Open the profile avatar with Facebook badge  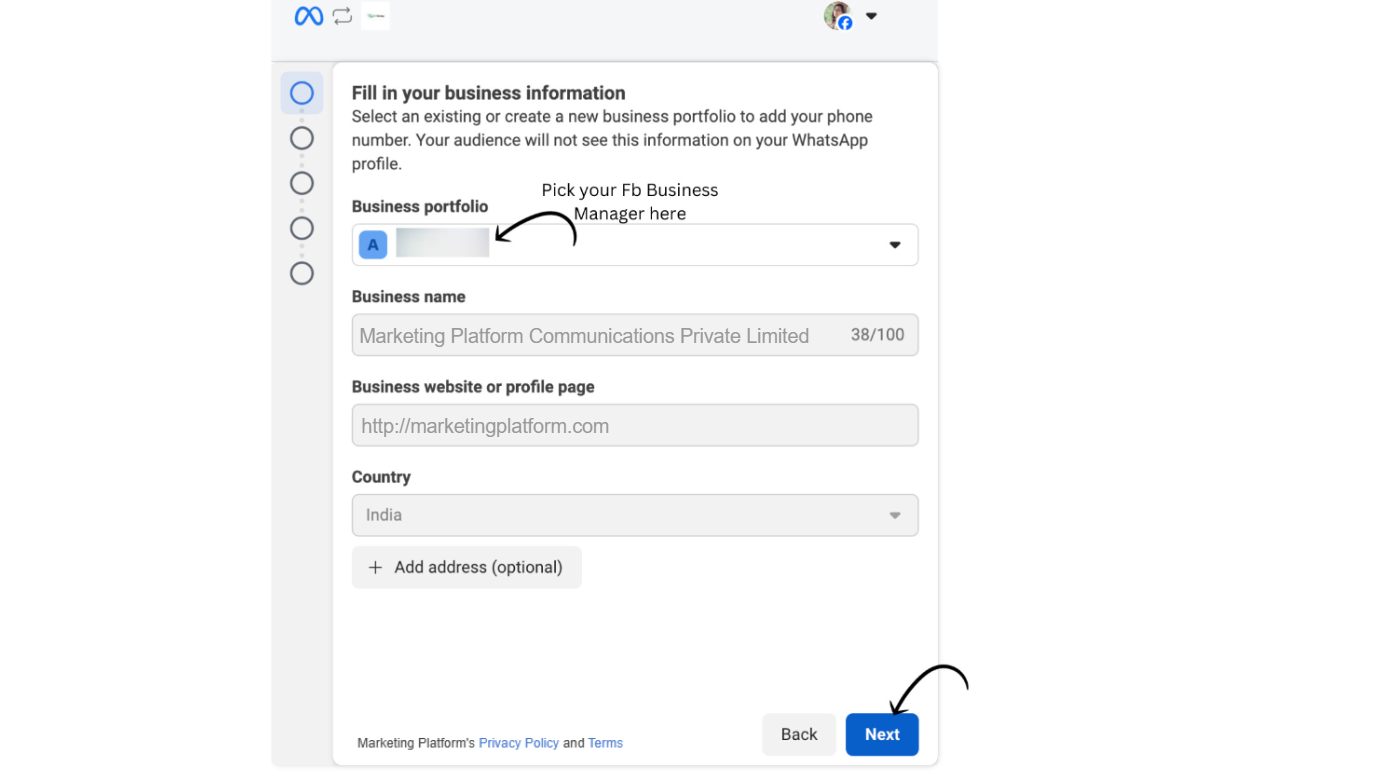pos(838,16)
